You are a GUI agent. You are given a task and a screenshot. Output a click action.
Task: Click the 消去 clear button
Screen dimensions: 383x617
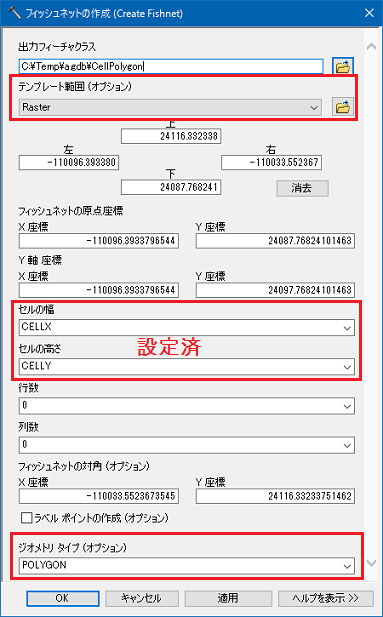coord(302,188)
